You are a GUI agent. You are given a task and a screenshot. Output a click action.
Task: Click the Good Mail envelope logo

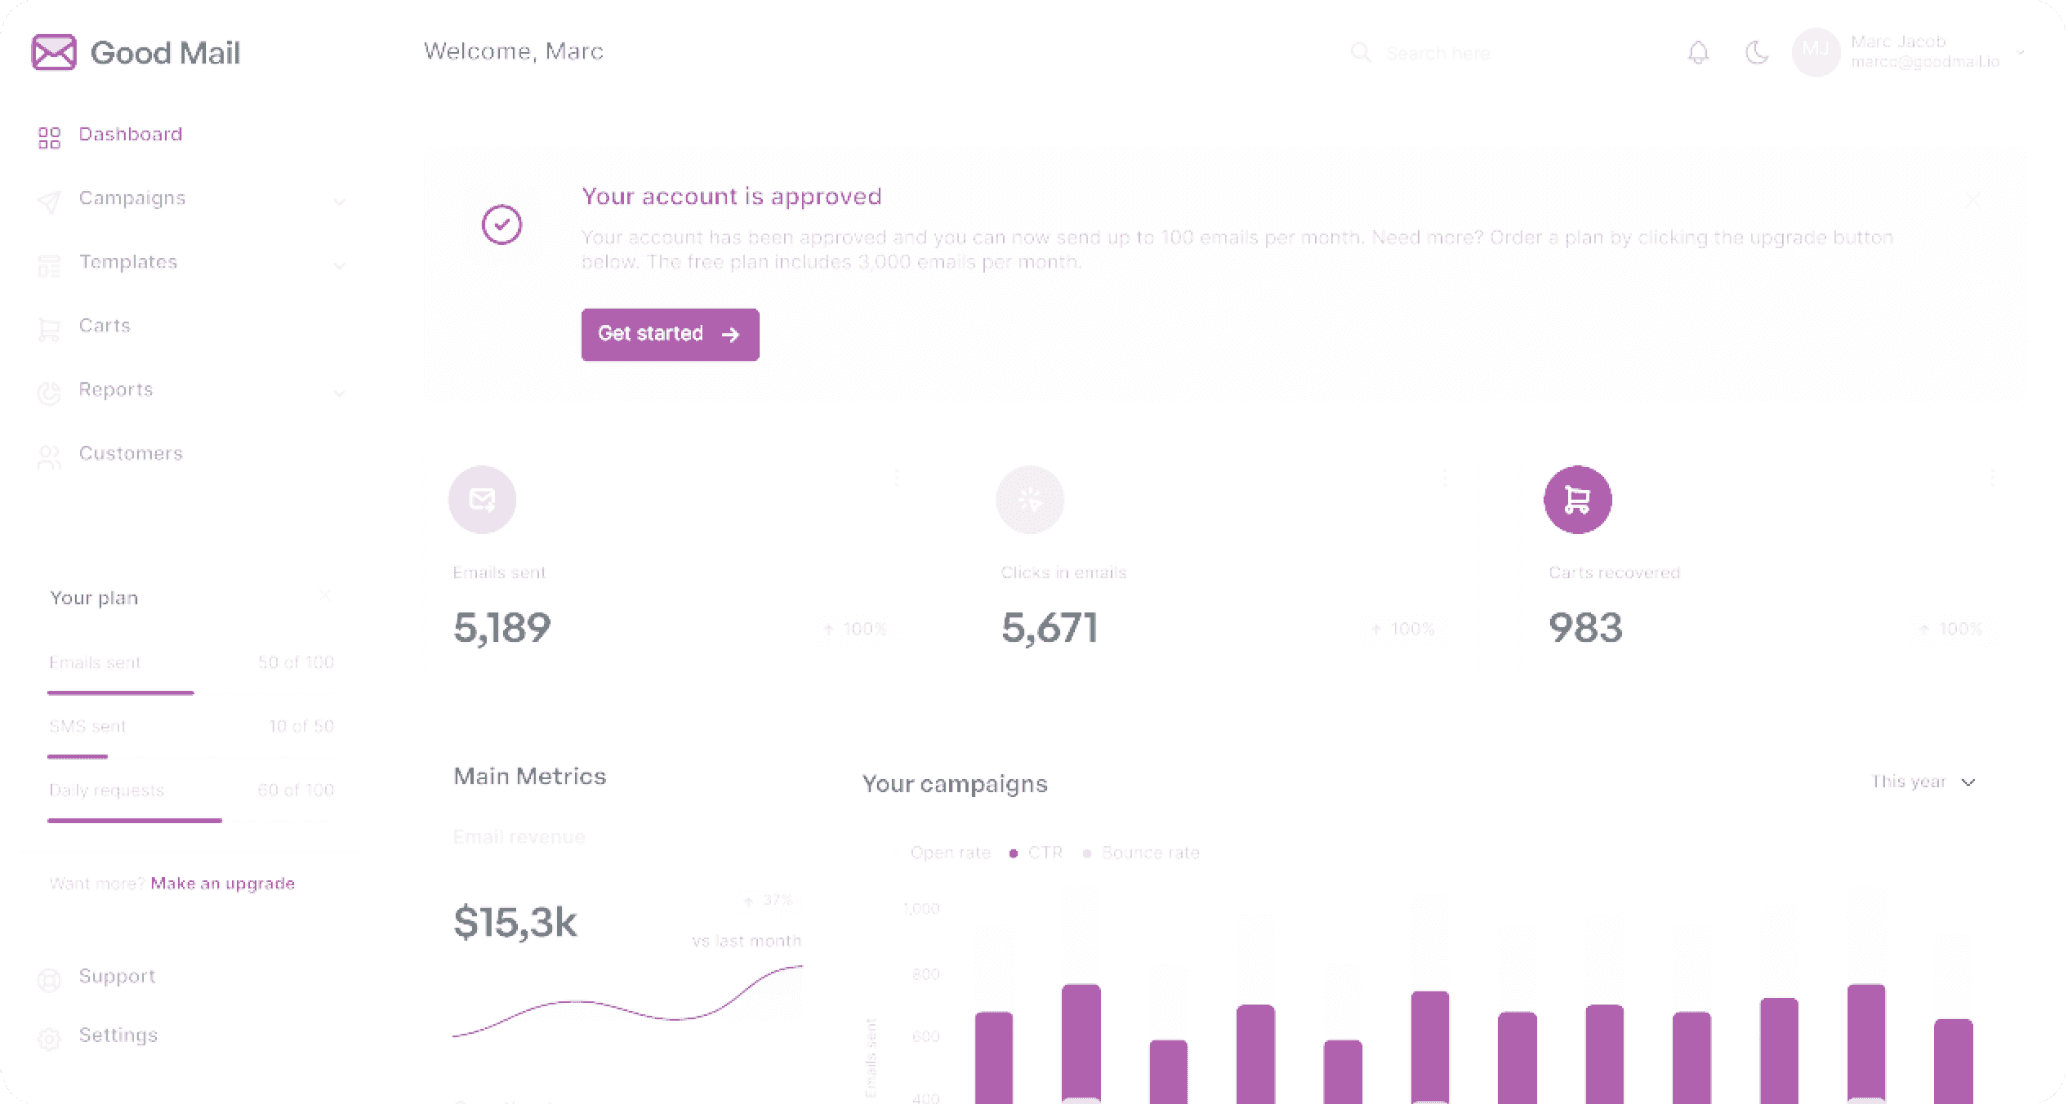[x=54, y=52]
